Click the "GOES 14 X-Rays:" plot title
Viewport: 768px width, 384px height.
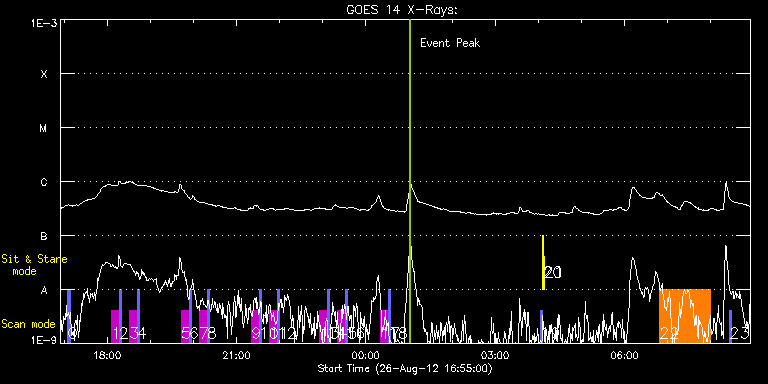tap(401, 10)
